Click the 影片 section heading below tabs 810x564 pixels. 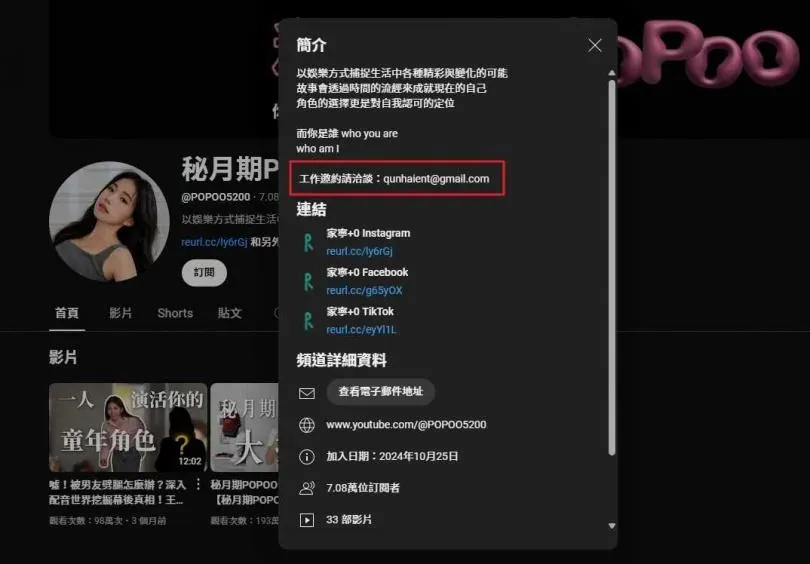63,357
